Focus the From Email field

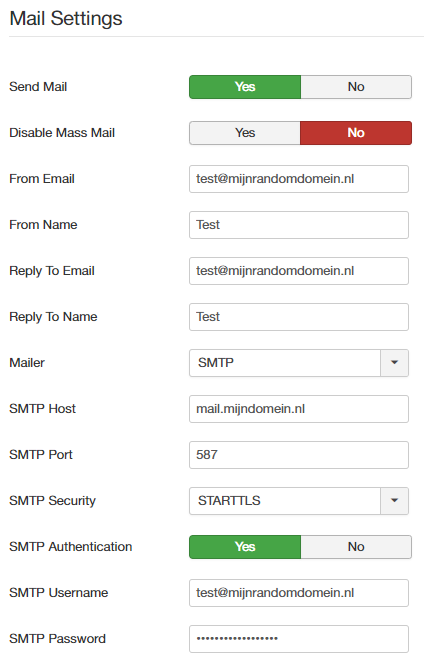pyautogui.click(x=299, y=179)
